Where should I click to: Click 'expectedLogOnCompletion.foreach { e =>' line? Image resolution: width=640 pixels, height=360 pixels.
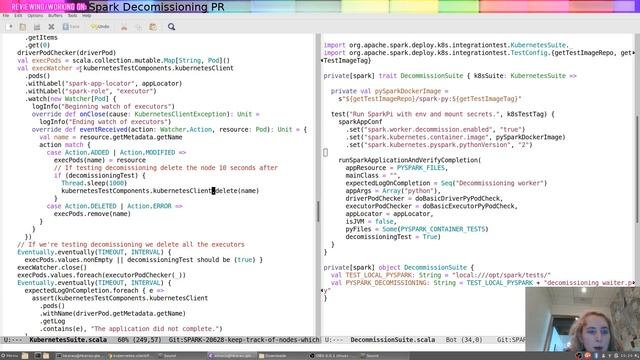click(x=94, y=291)
